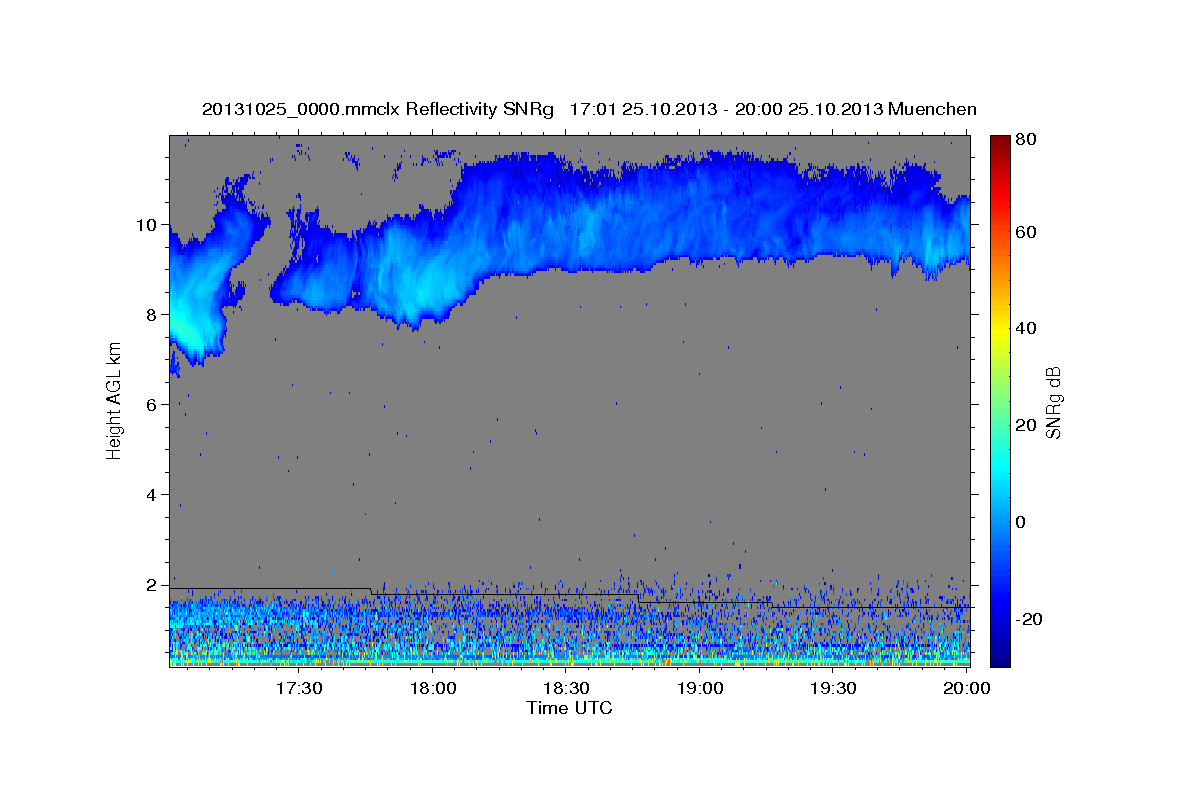This screenshot has height=800, width=1200.
Task: Click the height tick label 8
Action: [153, 315]
